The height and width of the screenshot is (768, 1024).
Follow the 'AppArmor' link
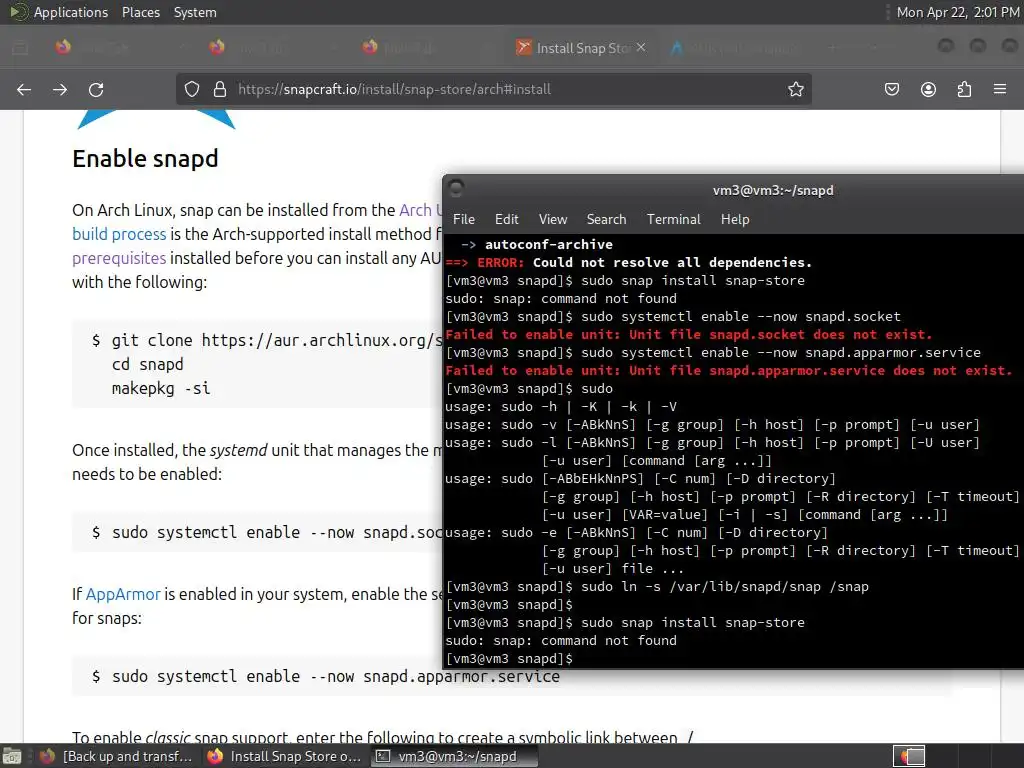point(123,594)
